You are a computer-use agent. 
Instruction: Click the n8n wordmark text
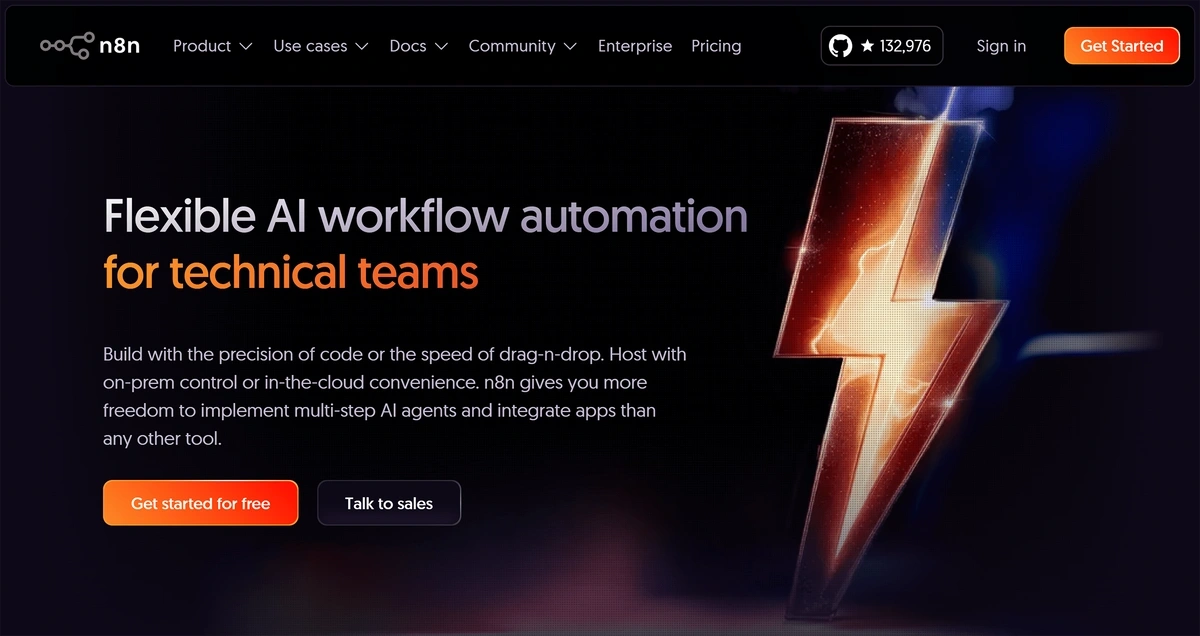120,46
